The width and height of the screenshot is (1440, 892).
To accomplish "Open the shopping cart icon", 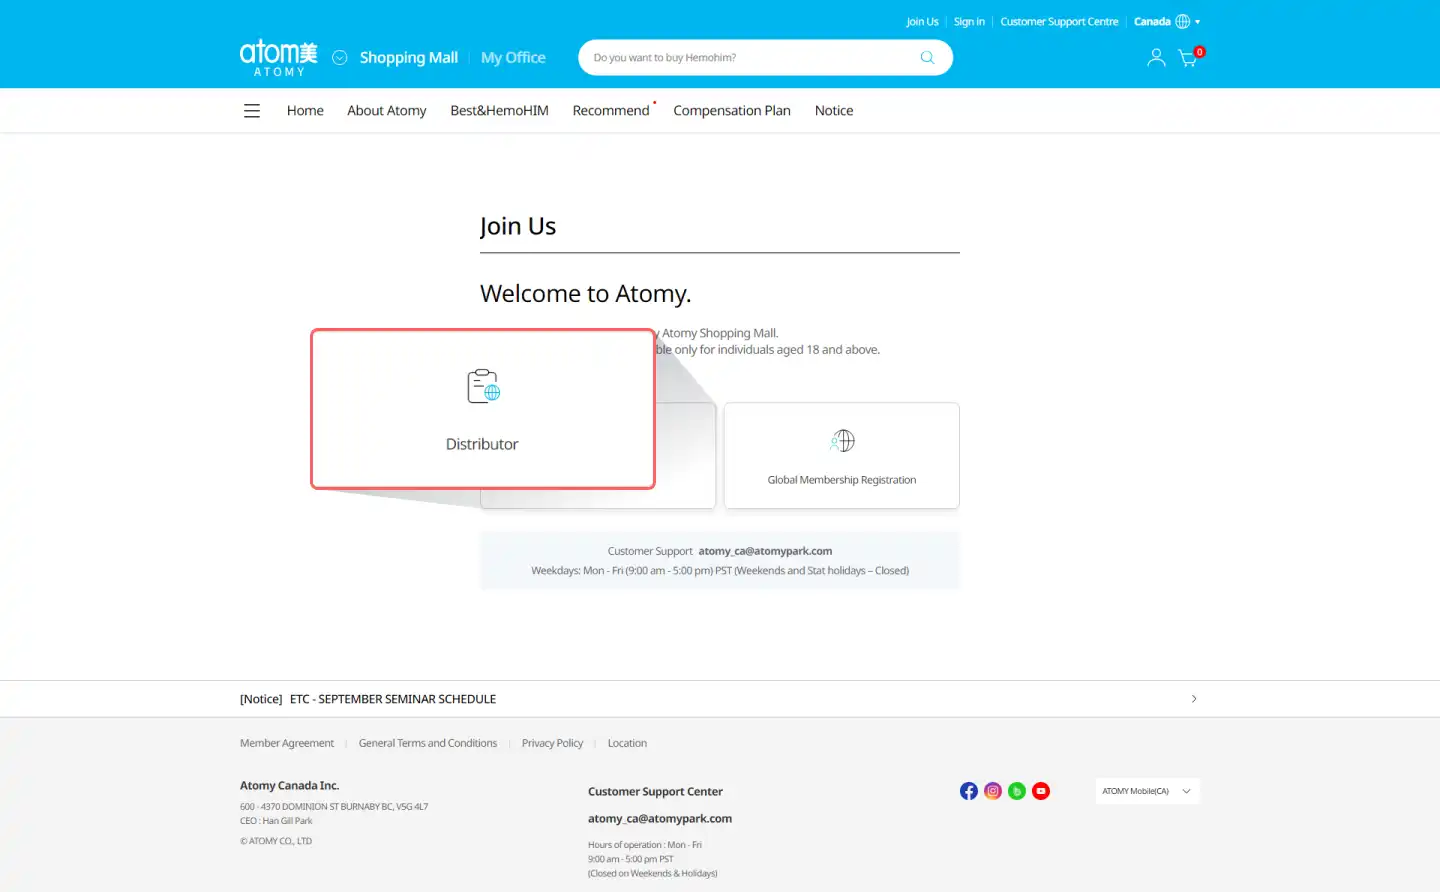I will click(x=1188, y=58).
